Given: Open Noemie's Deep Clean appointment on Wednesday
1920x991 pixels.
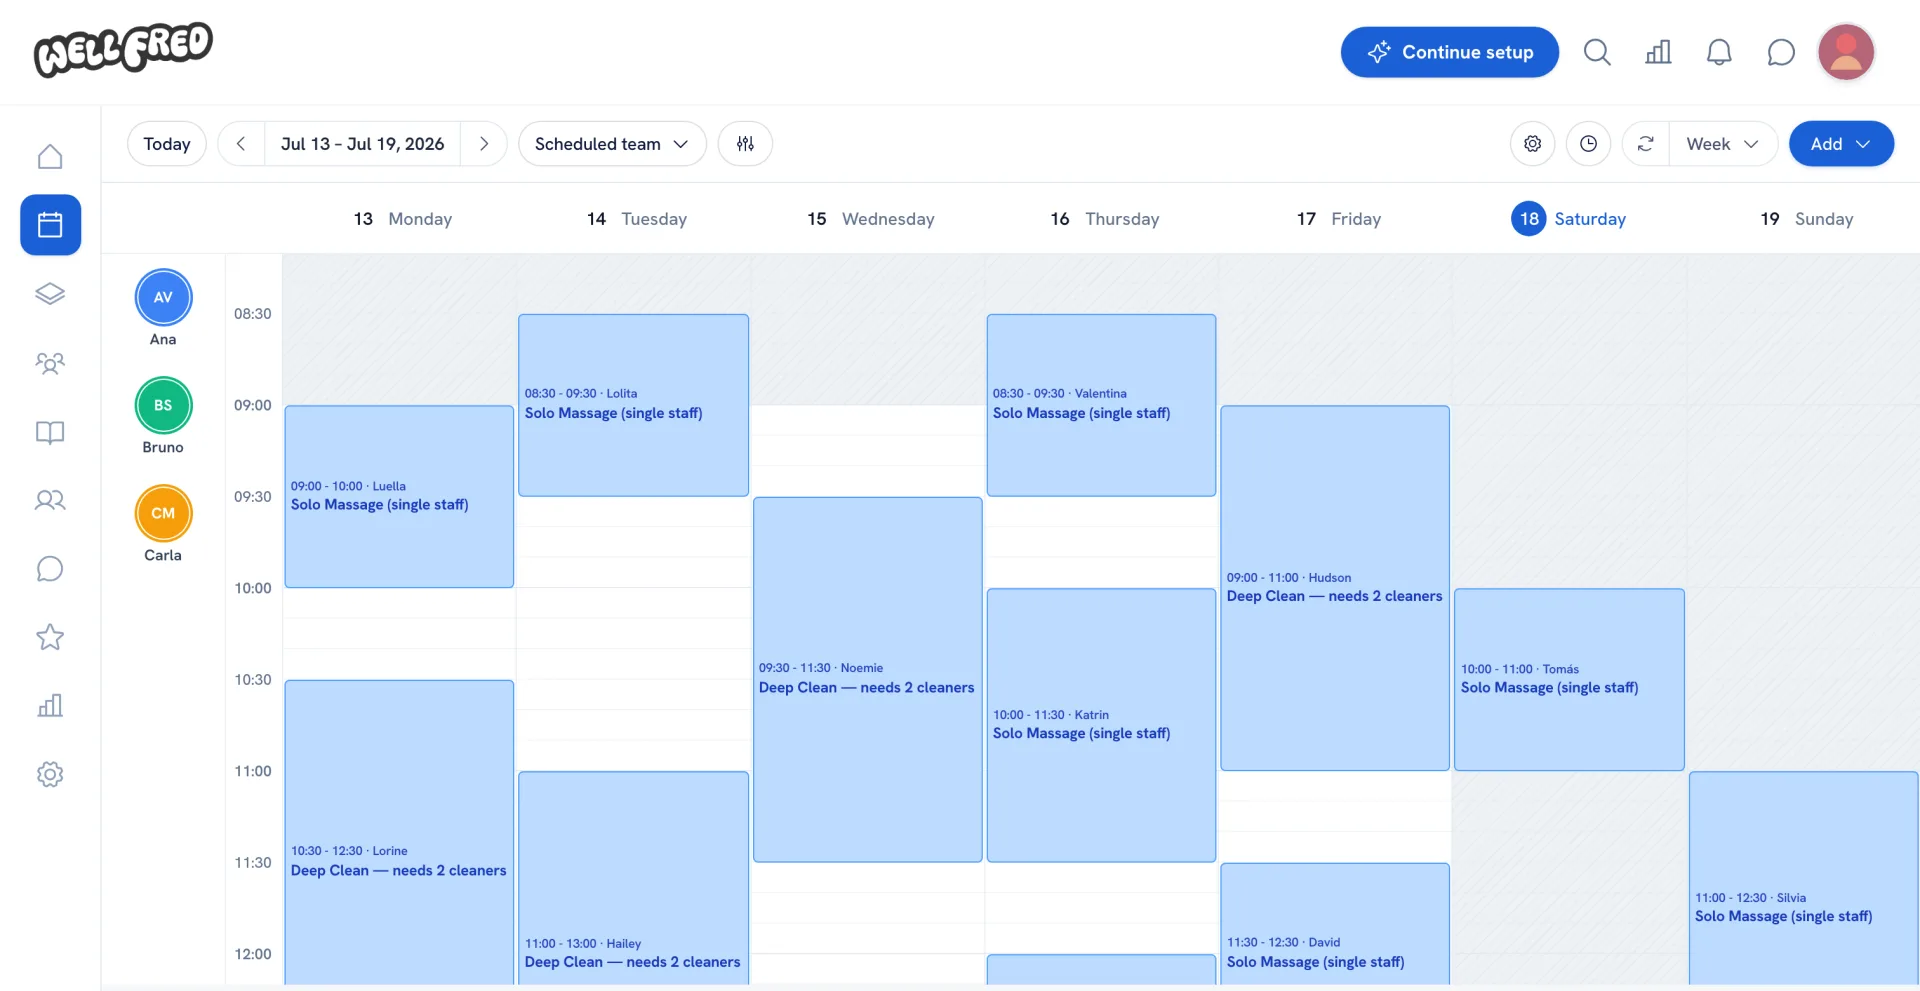Looking at the screenshot, I should pos(867,679).
